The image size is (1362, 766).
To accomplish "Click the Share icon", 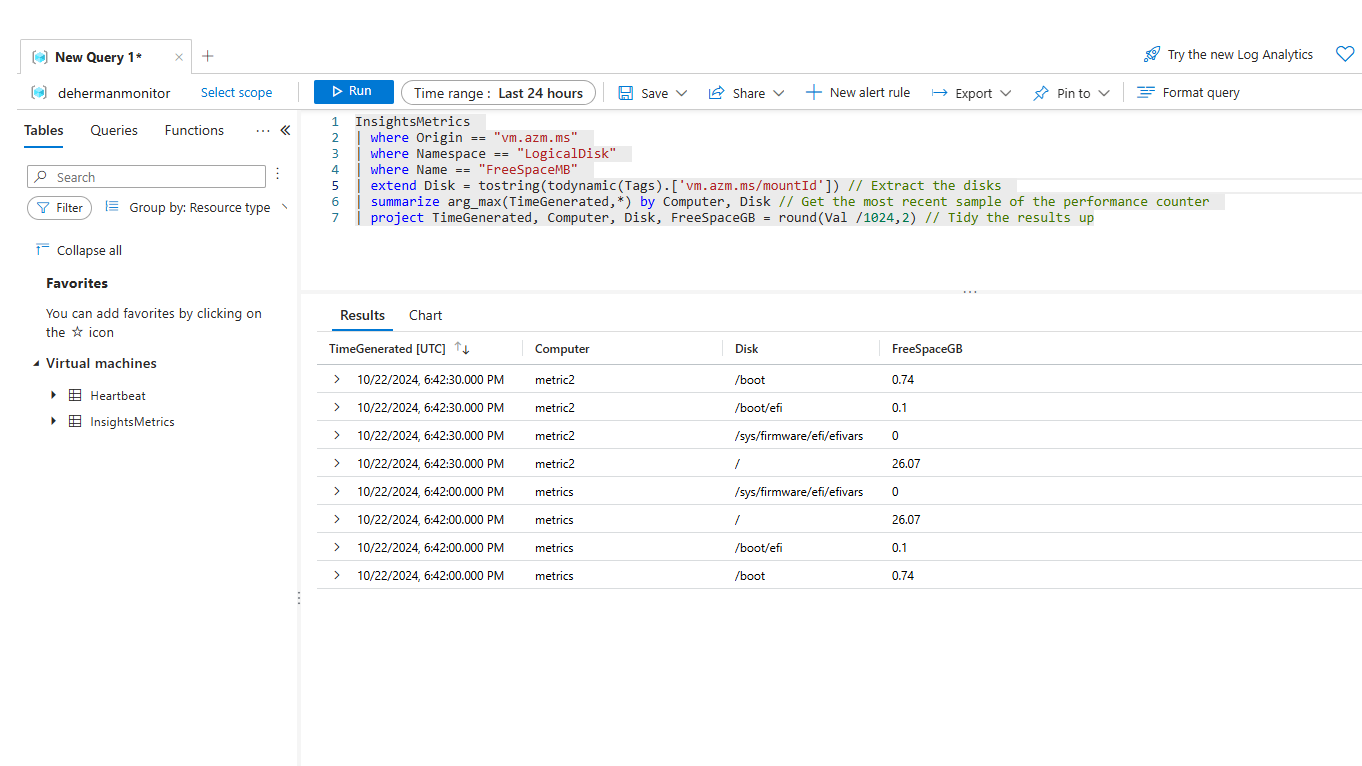I will coord(716,93).
